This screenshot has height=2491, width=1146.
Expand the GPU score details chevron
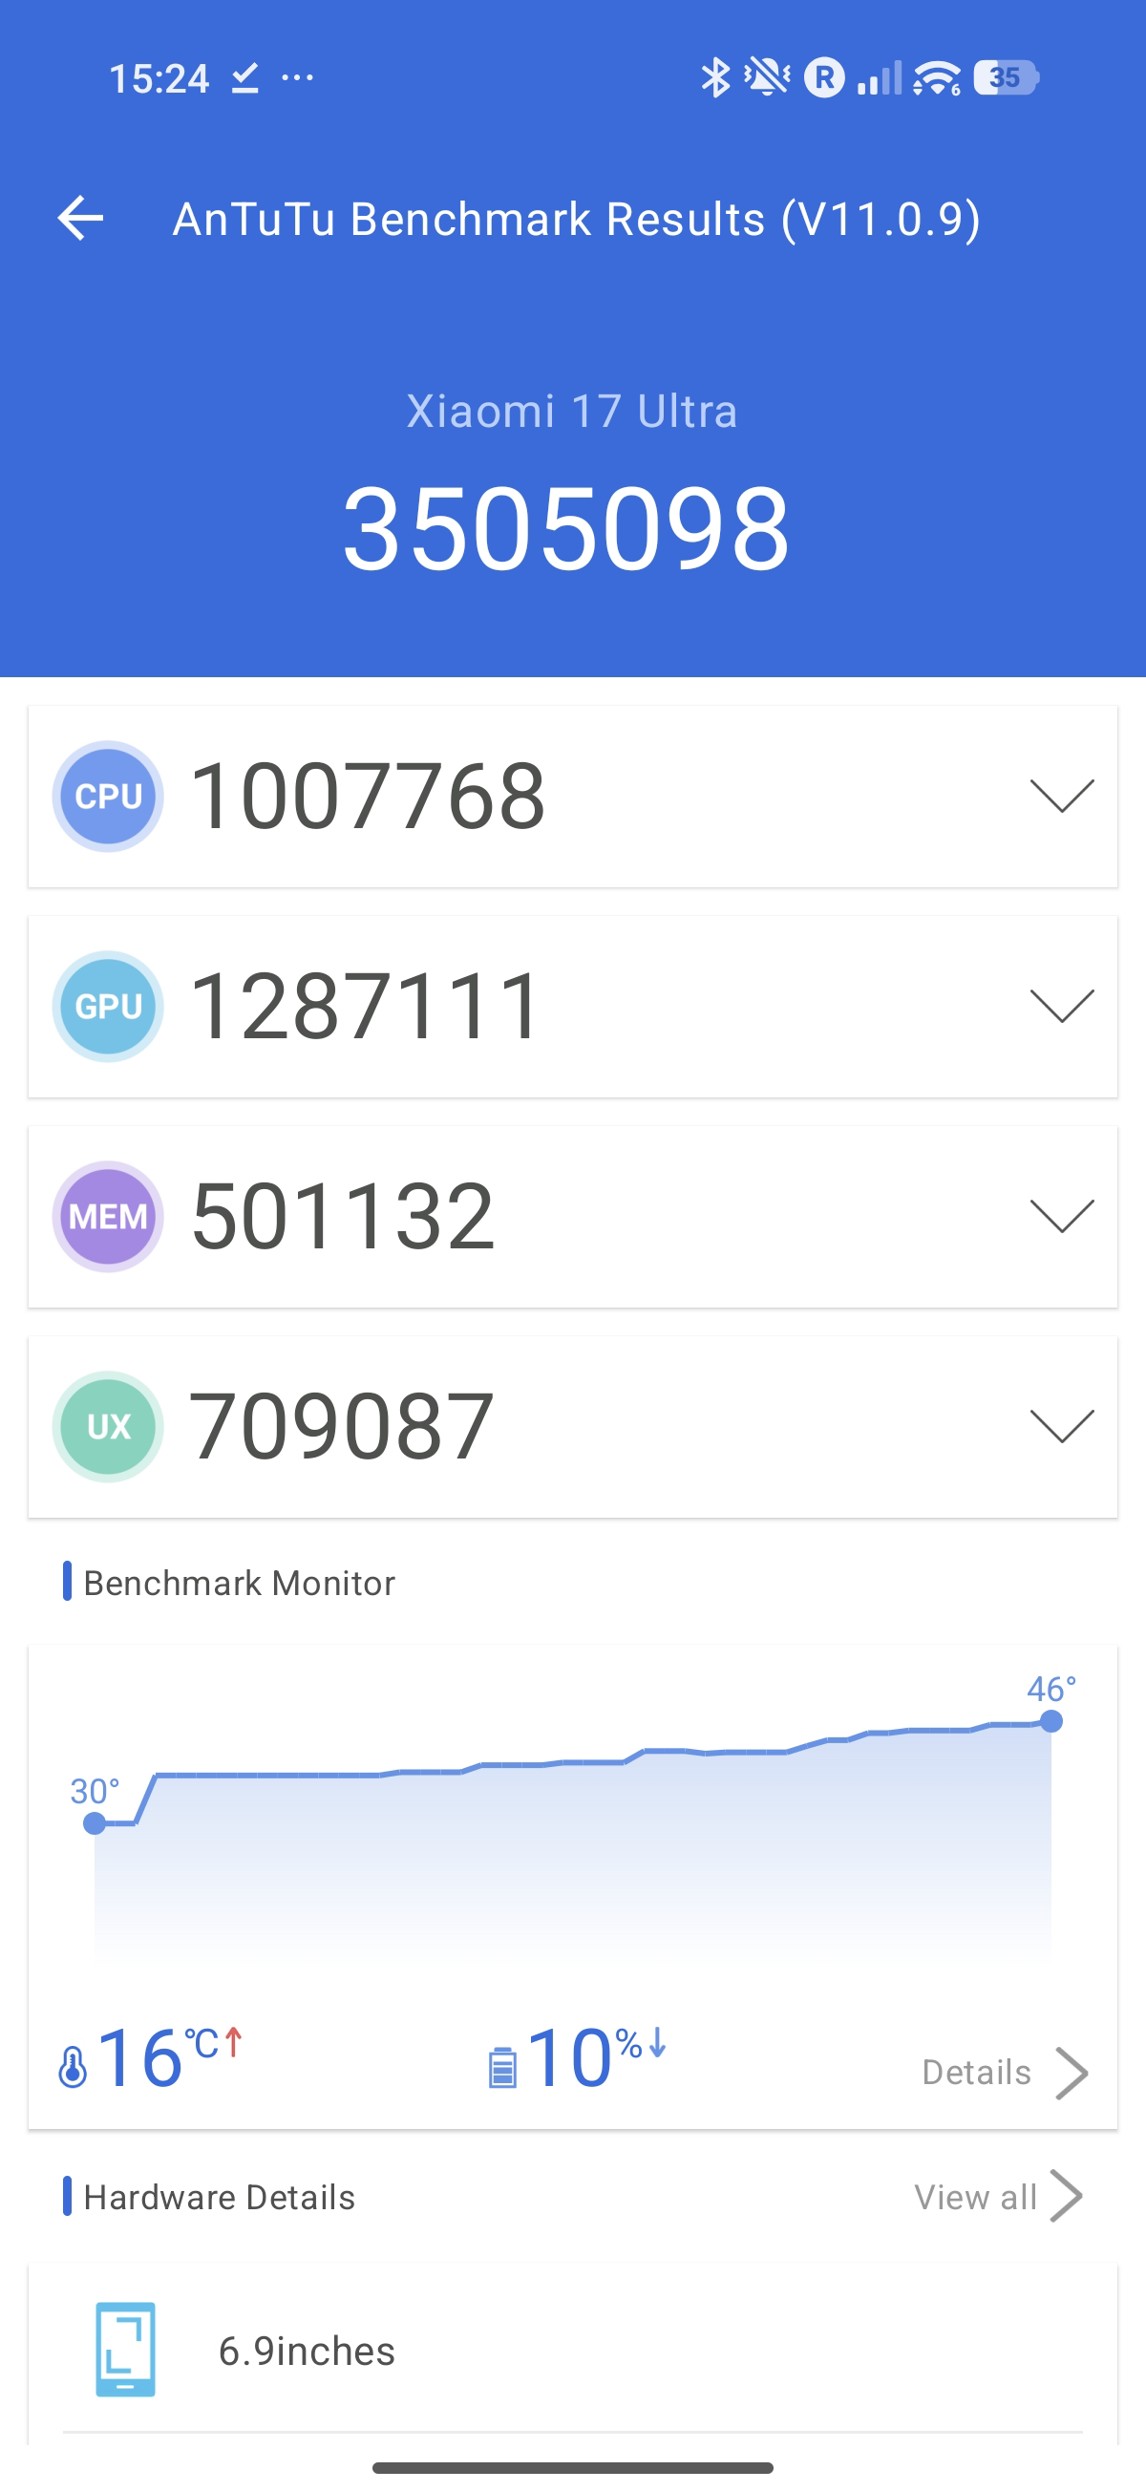1061,1006
